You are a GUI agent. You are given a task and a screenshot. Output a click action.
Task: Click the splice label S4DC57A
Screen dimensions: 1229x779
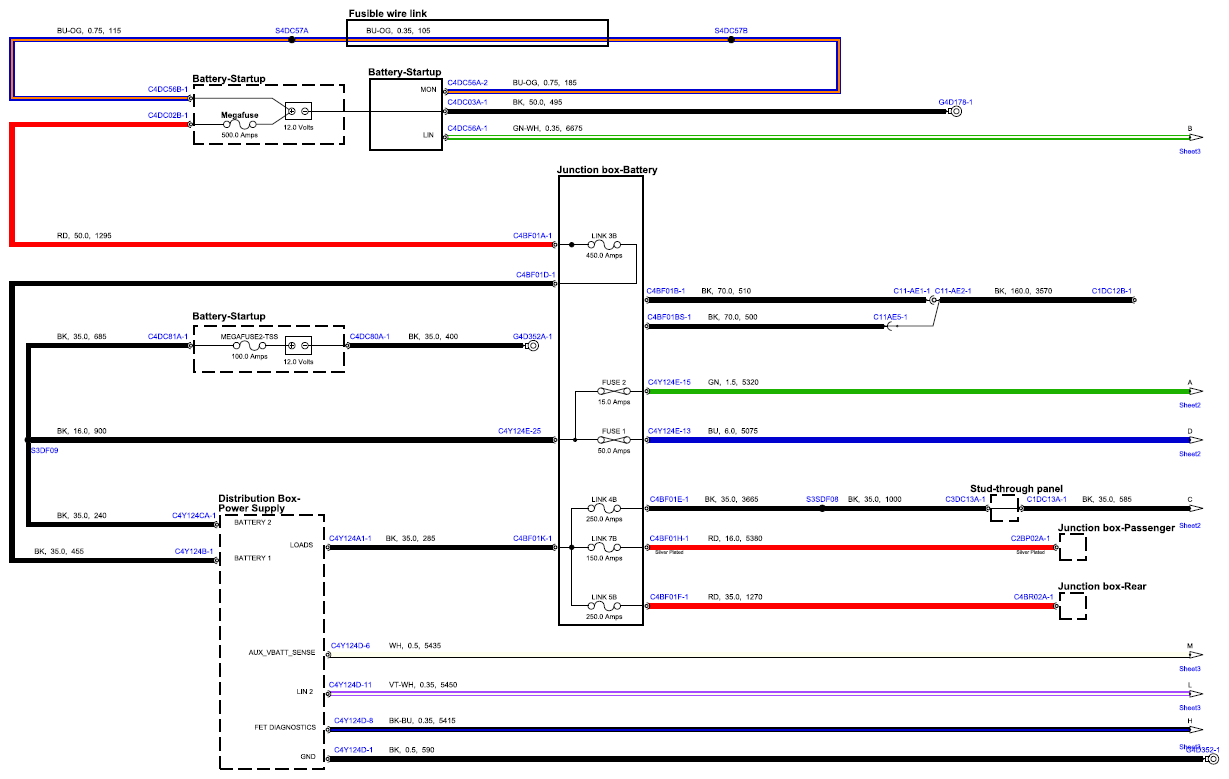[292, 31]
